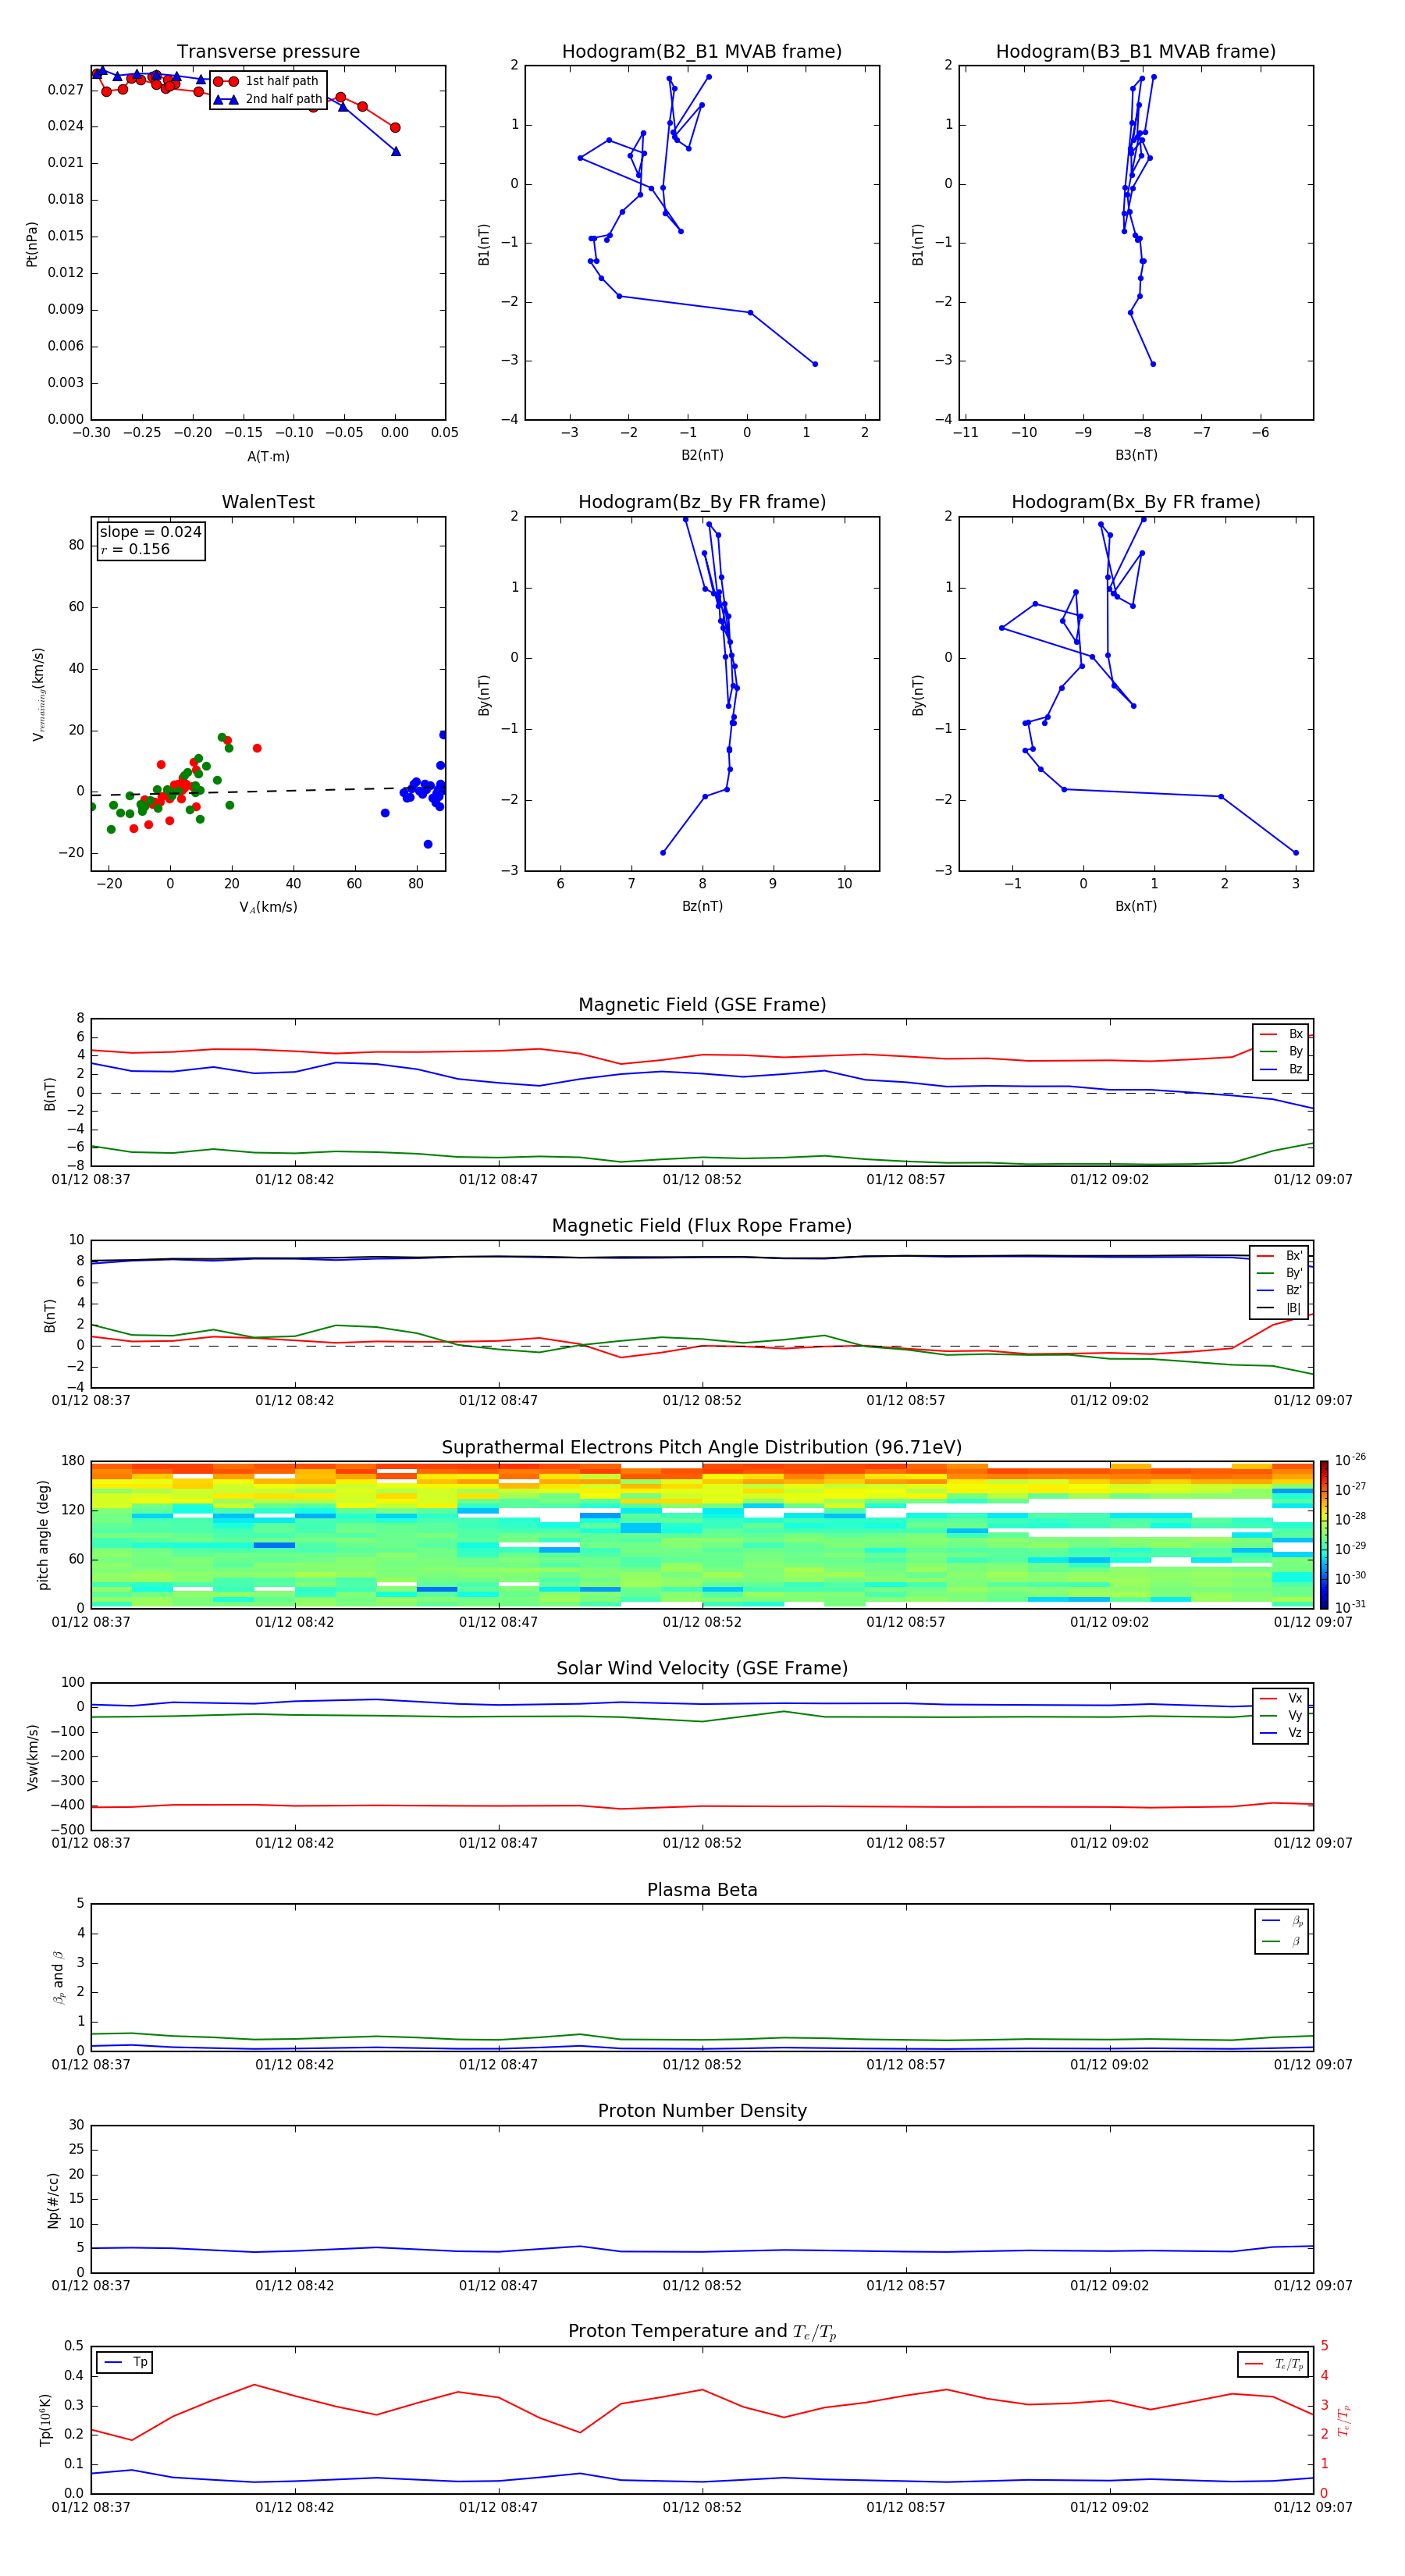Click the '10^-26' colorbar tick label
The height and width of the screenshot is (2576, 1405).
click(1350, 1460)
